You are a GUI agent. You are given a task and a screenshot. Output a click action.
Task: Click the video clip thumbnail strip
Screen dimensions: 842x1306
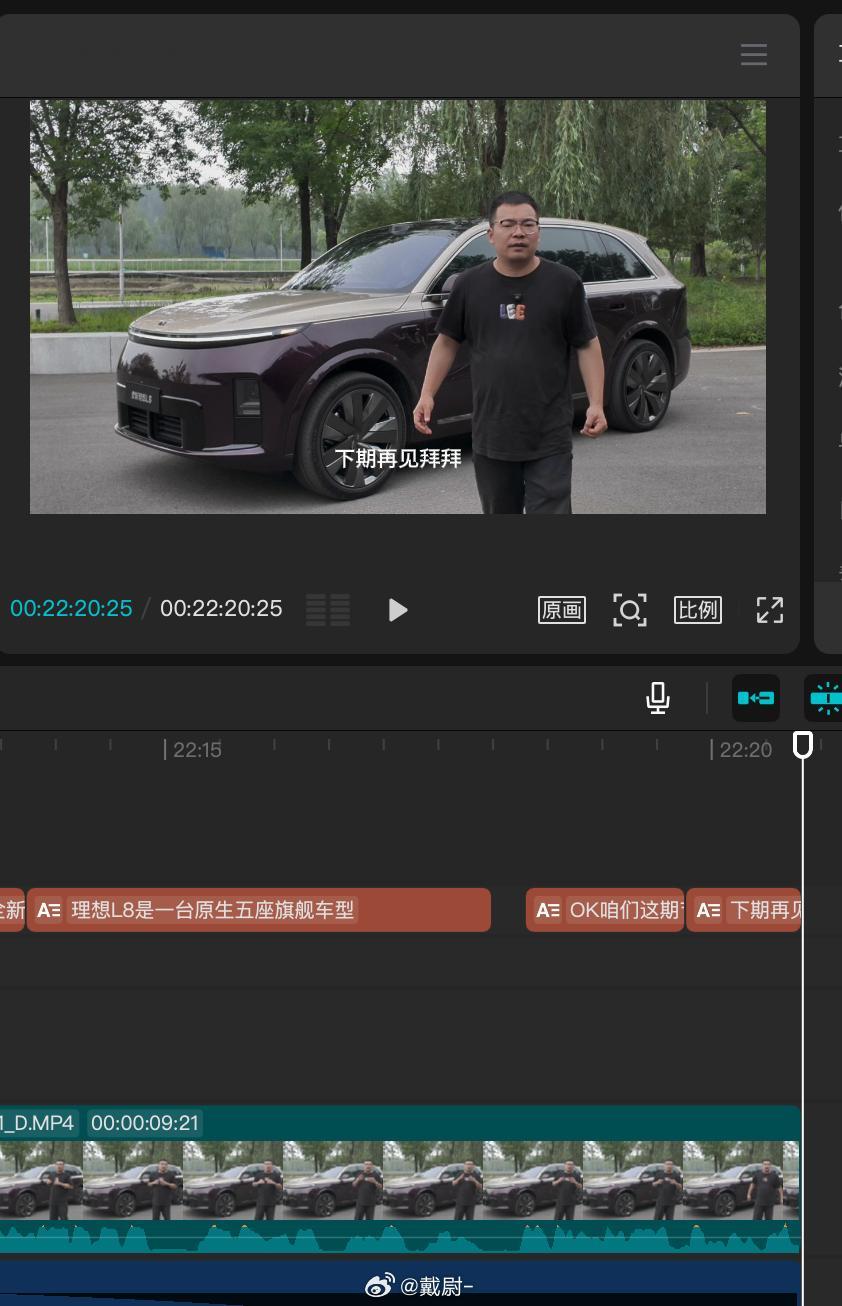click(399, 1181)
